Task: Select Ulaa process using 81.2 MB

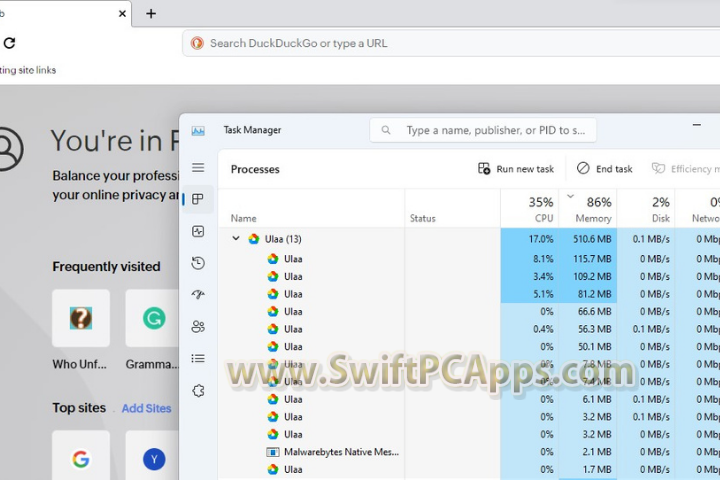Action: (469, 294)
